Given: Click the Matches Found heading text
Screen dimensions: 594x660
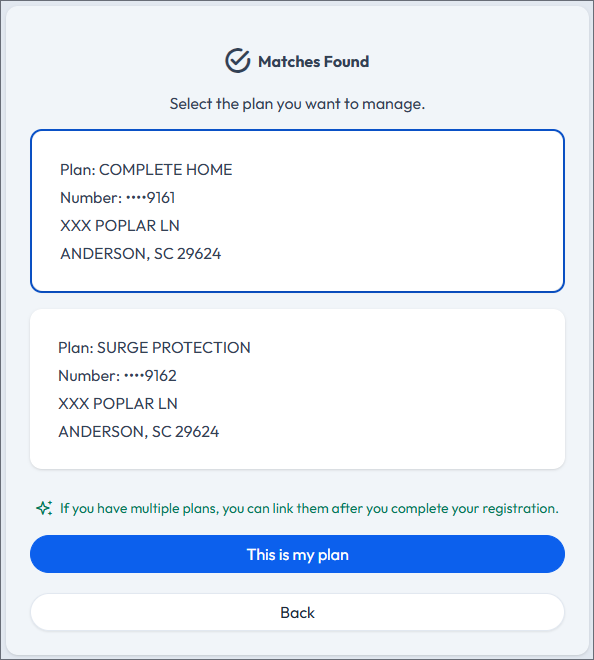Looking at the screenshot, I should point(314,61).
